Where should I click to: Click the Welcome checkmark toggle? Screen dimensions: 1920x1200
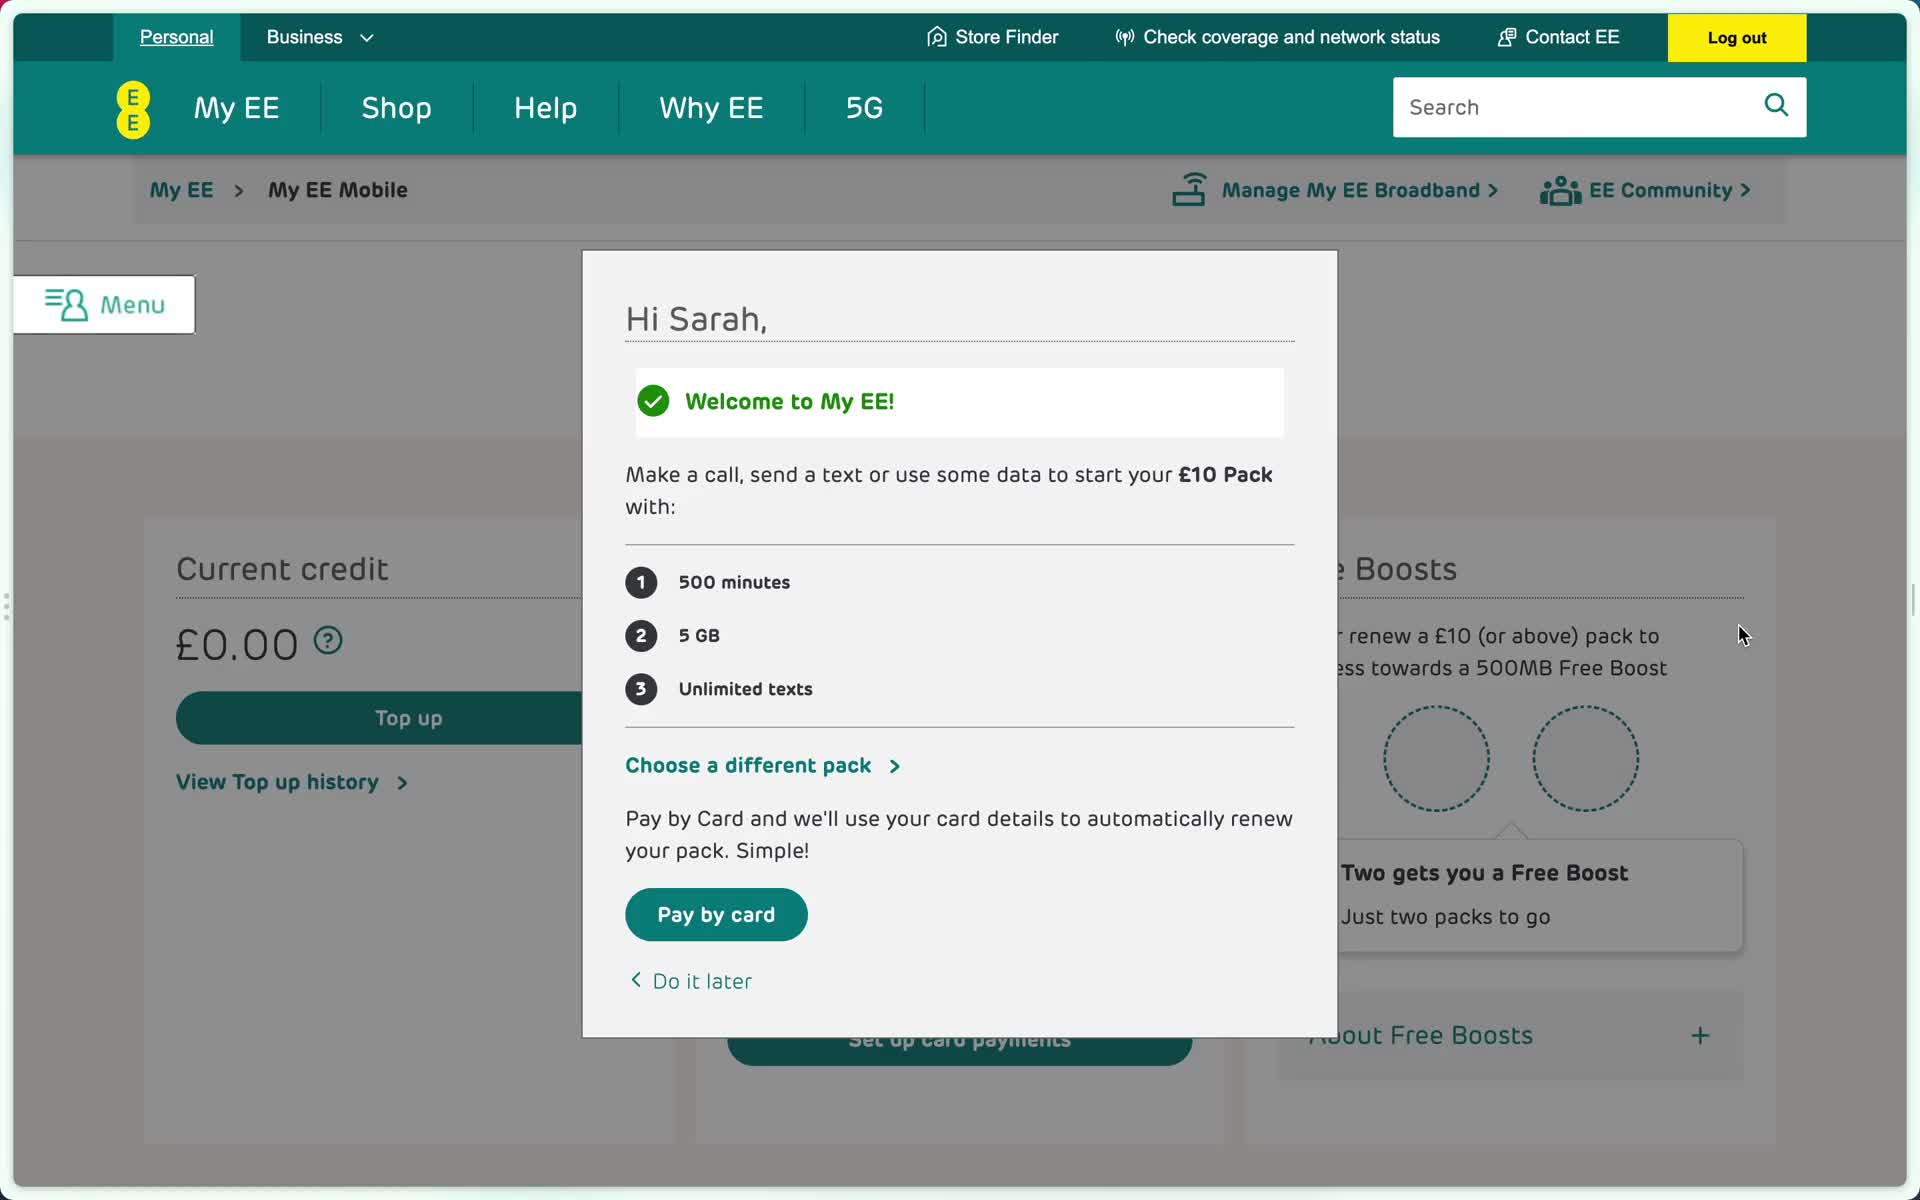click(652, 401)
